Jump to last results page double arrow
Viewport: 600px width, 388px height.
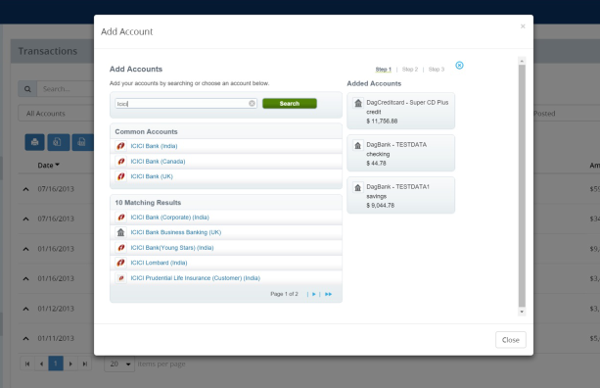(x=328, y=294)
